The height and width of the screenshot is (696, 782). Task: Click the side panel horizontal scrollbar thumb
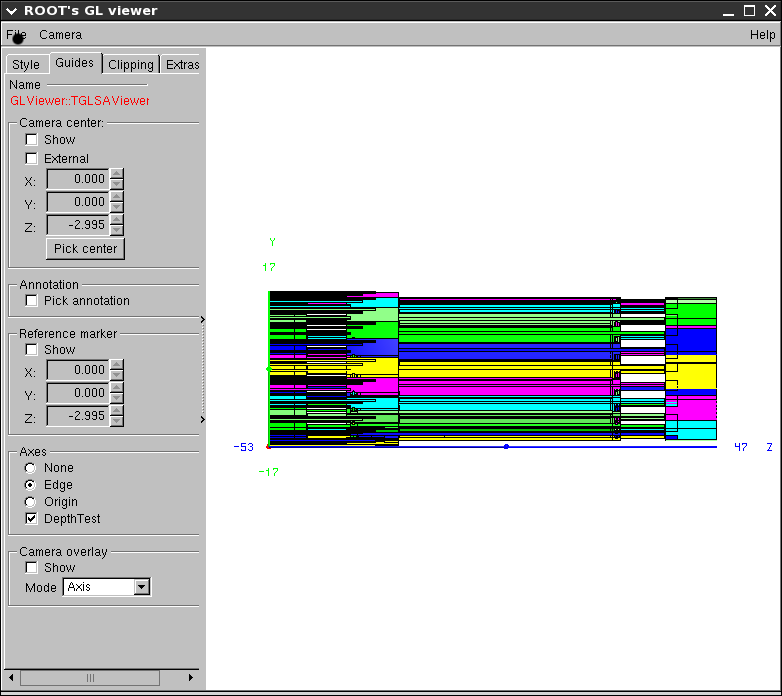[90, 678]
